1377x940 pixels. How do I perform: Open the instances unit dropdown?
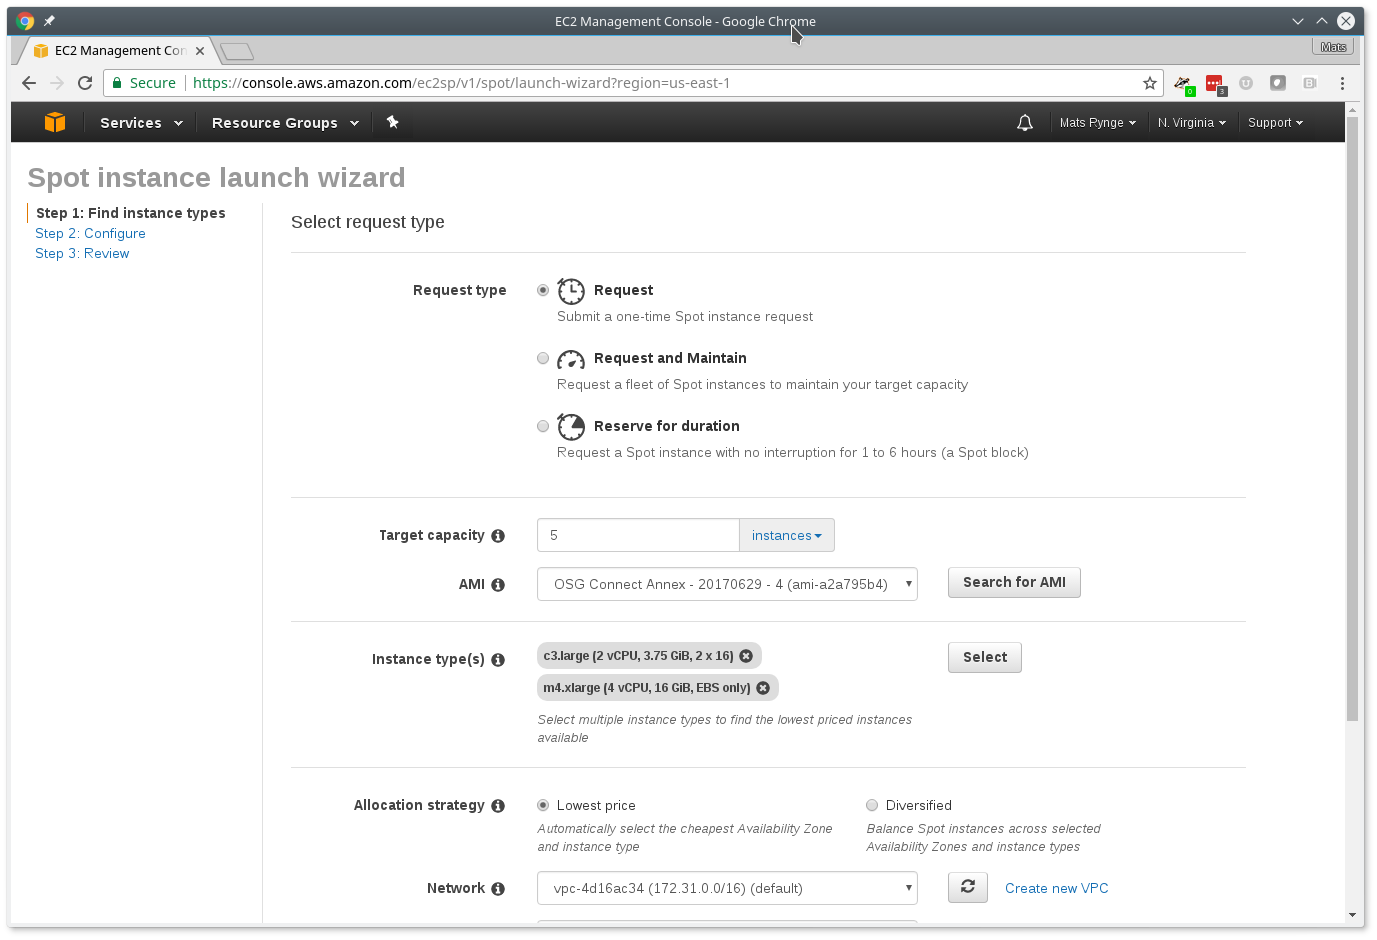787,535
